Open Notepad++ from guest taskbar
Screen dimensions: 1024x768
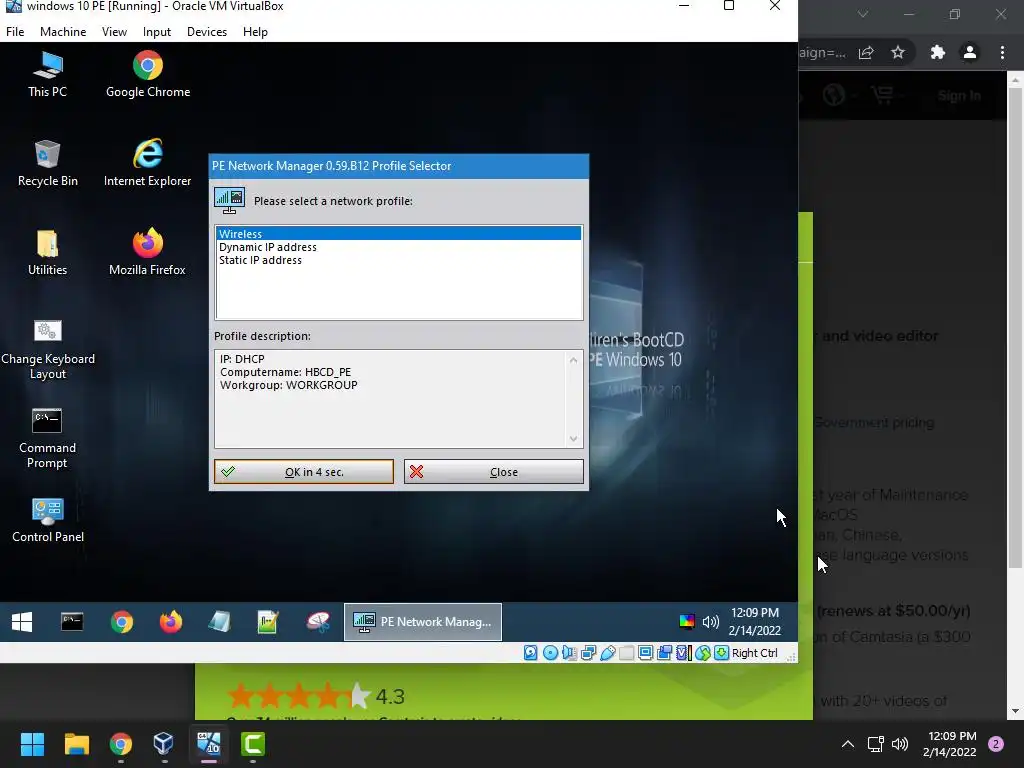pyautogui.click(x=268, y=622)
